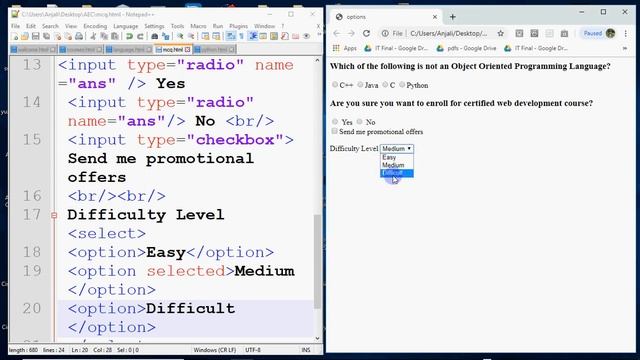Image resolution: width=640 pixels, height=360 pixels.
Task: Choose the No radio button
Action: (x=359, y=121)
